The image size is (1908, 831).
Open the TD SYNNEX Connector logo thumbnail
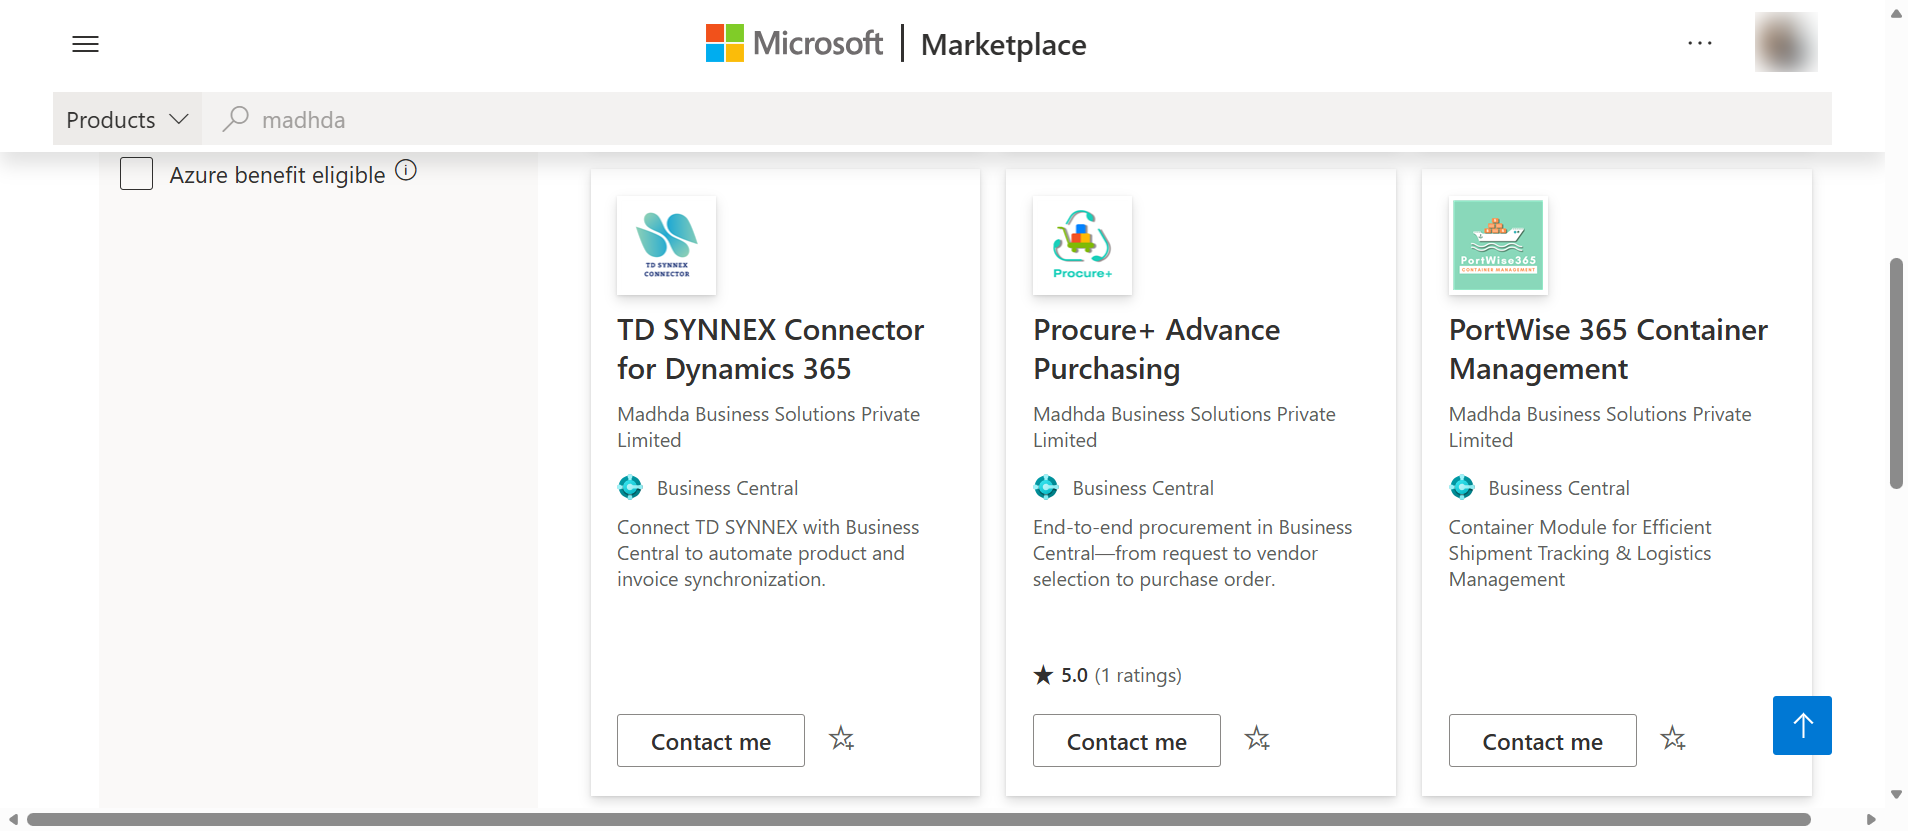pyautogui.click(x=667, y=245)
